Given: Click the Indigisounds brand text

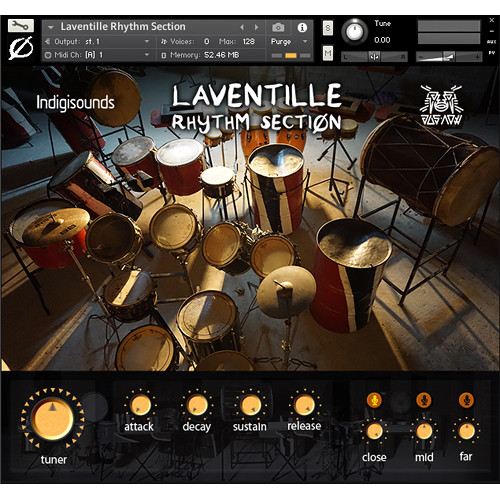Looking at the screenshot, I should coord(75,103).
